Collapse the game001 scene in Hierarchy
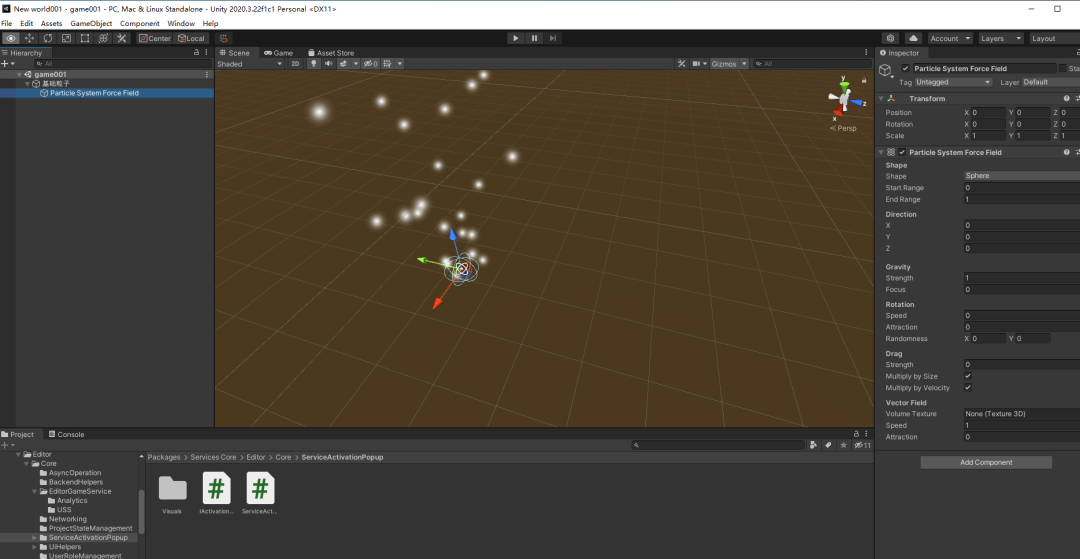Screen dimensions: 1080x559 [x=20, y=74]
